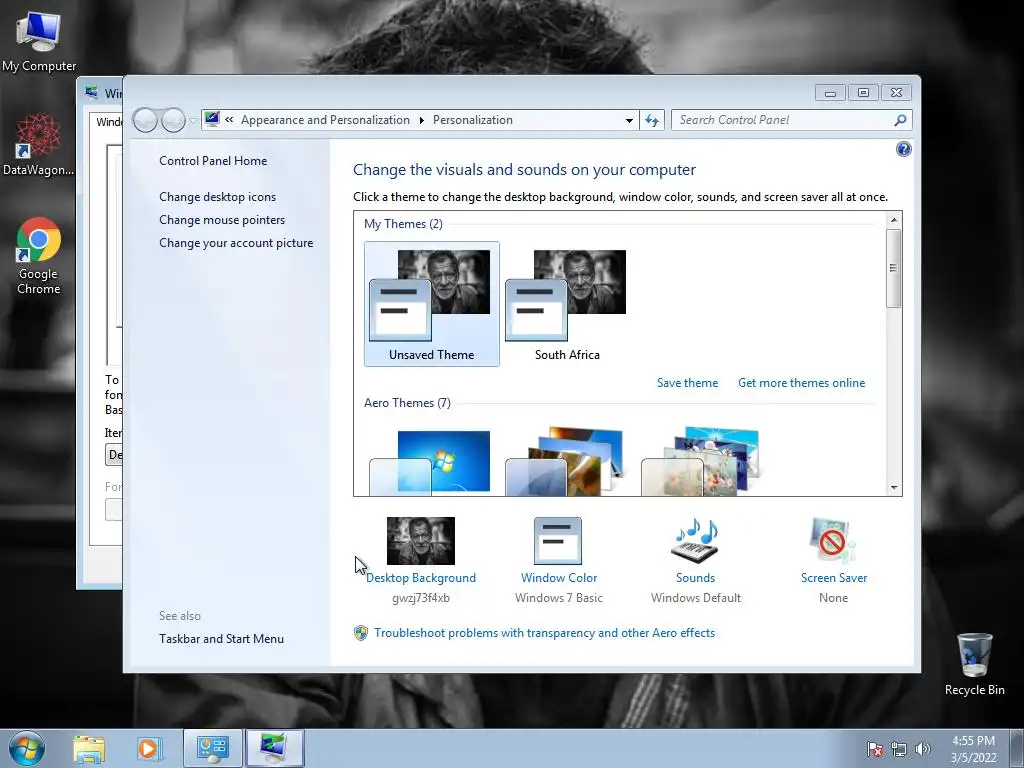Click the Control Panel icon in the address bar

(212, 120)
